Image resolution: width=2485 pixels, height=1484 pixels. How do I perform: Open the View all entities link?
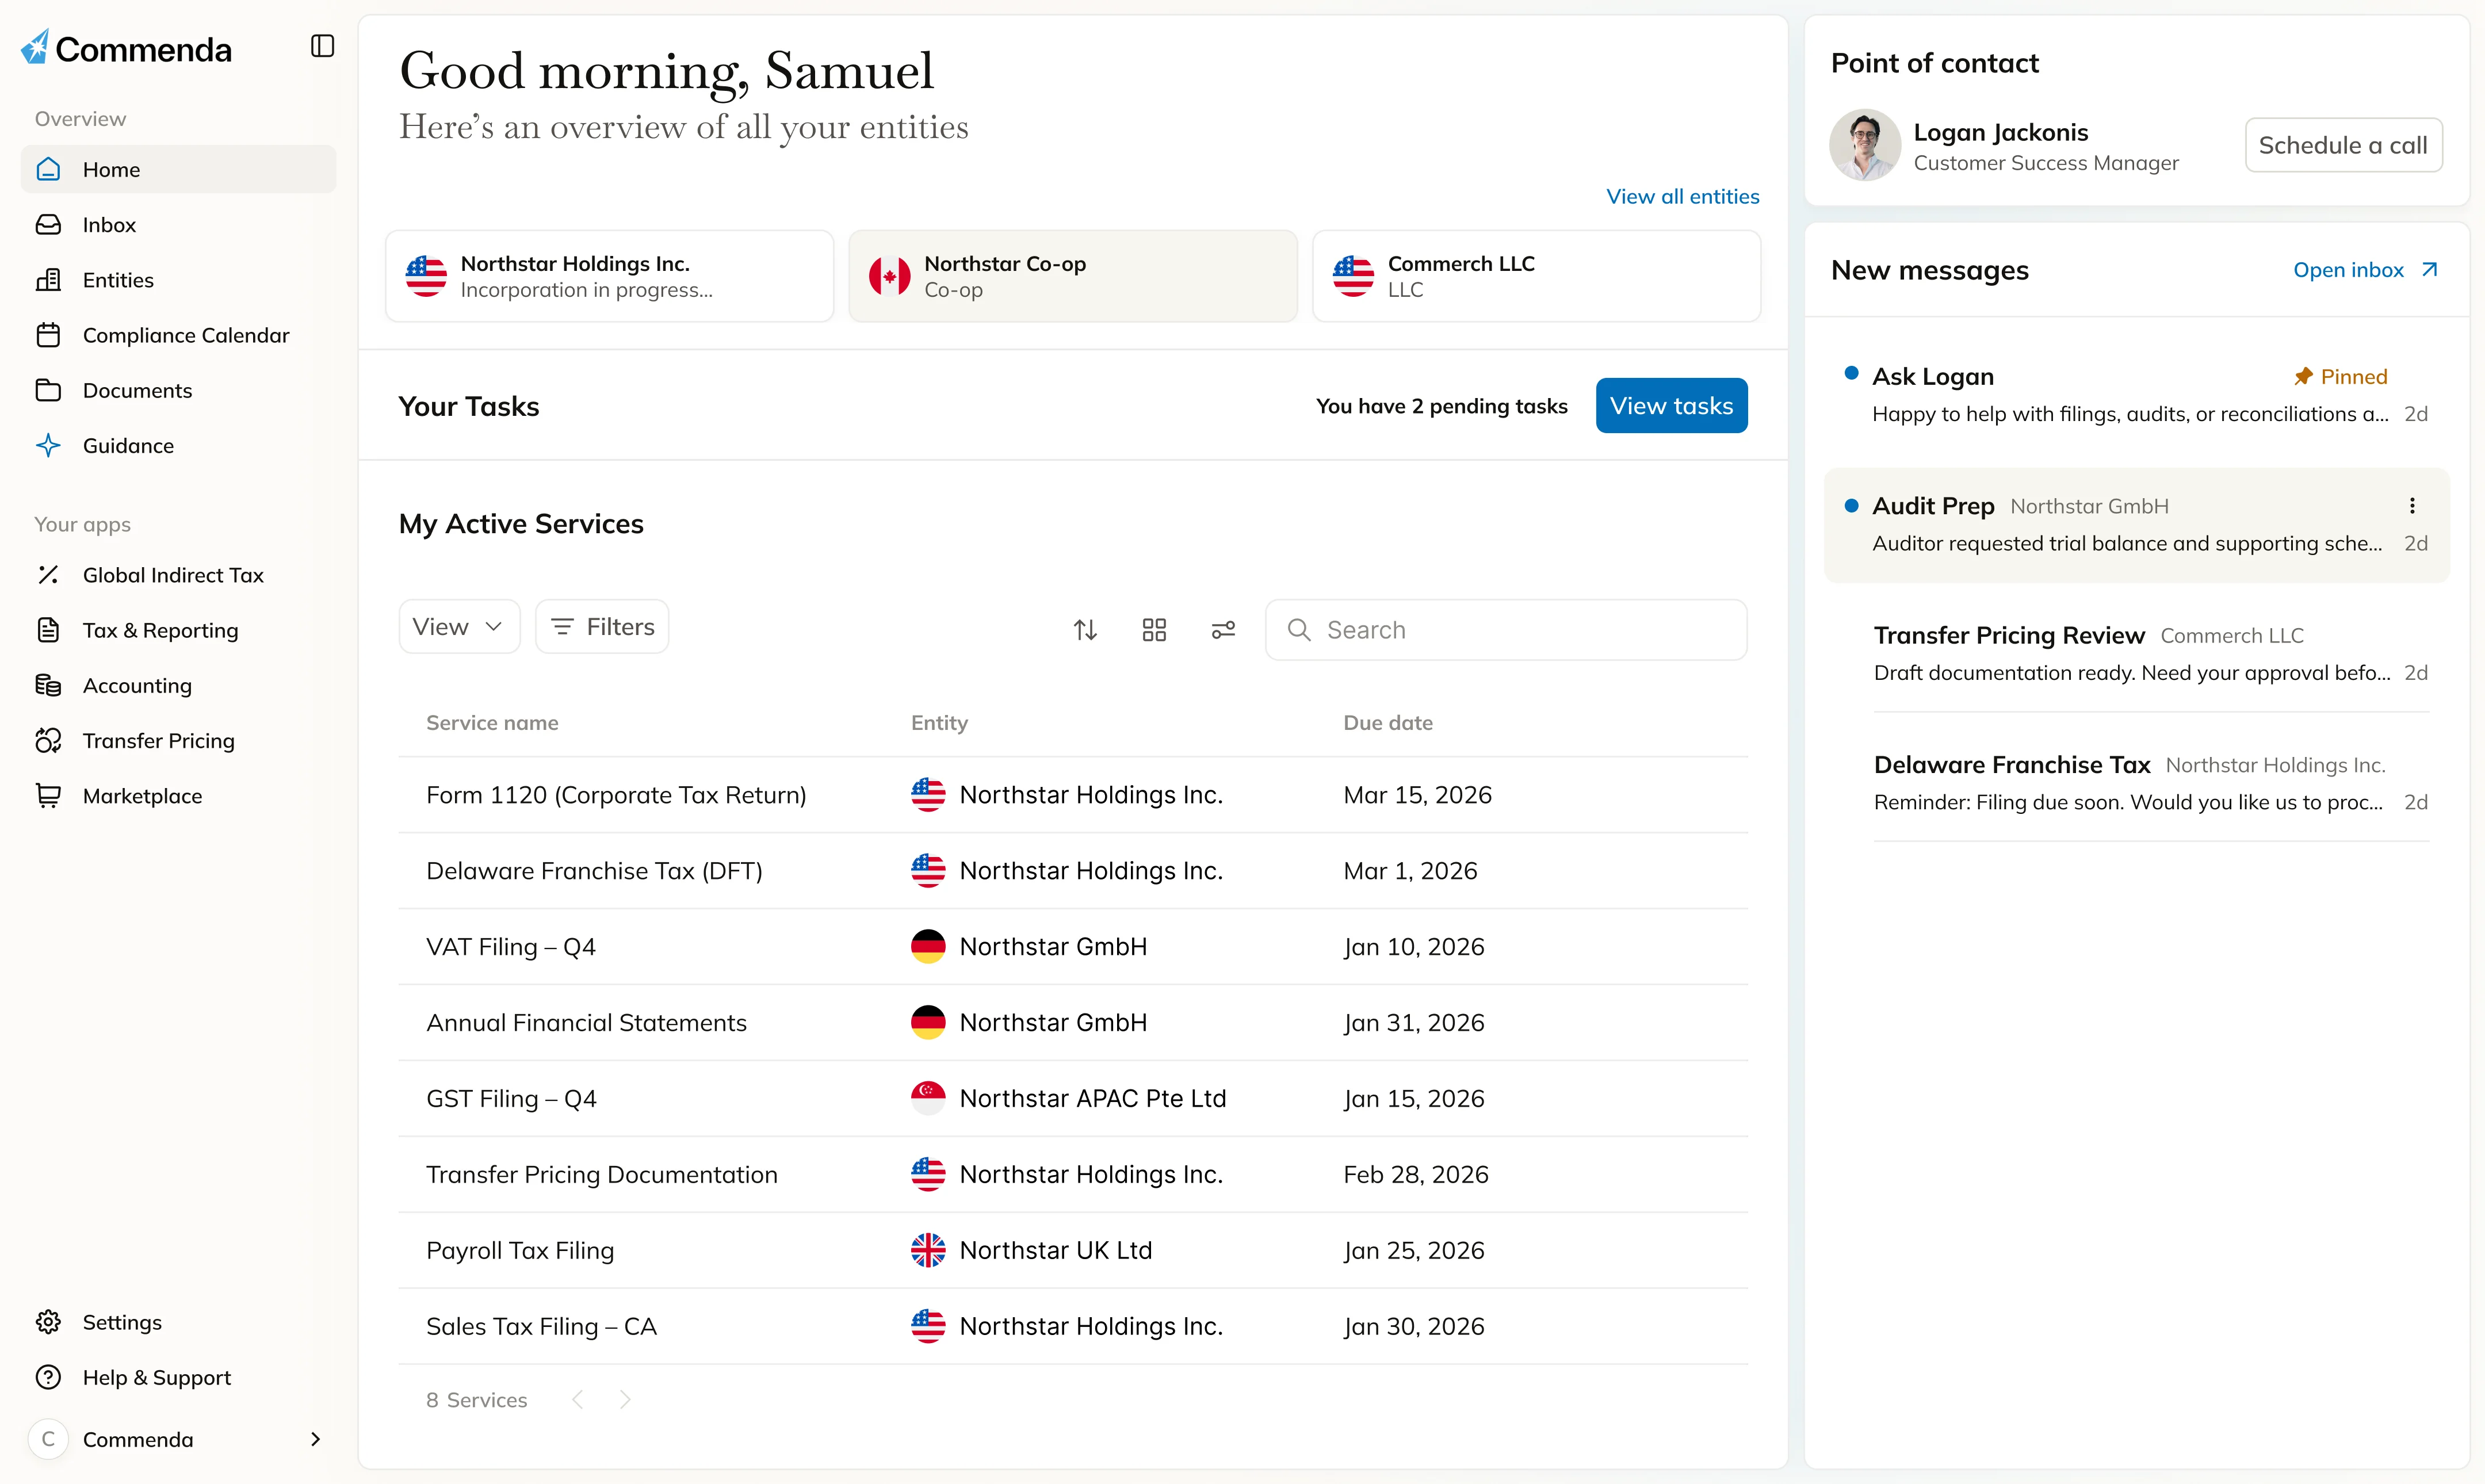click(x=1683, y=196)
